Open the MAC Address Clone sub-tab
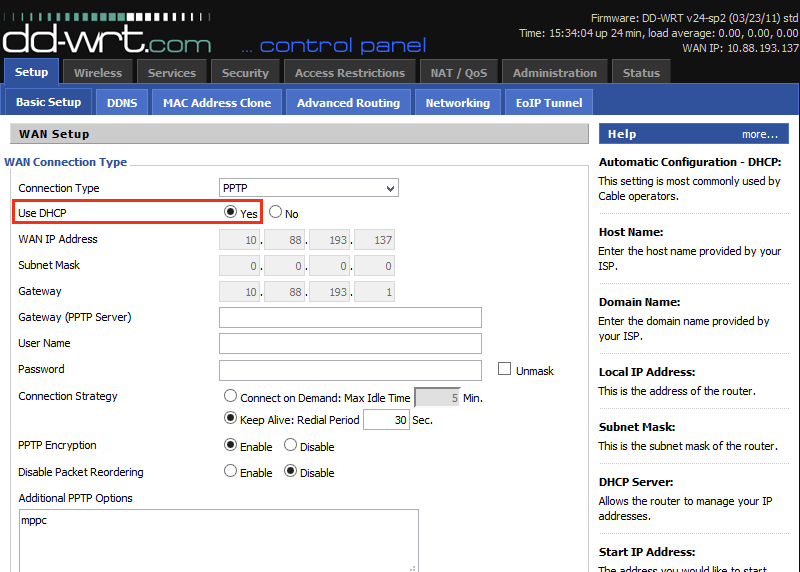 [x=217, y=102]
